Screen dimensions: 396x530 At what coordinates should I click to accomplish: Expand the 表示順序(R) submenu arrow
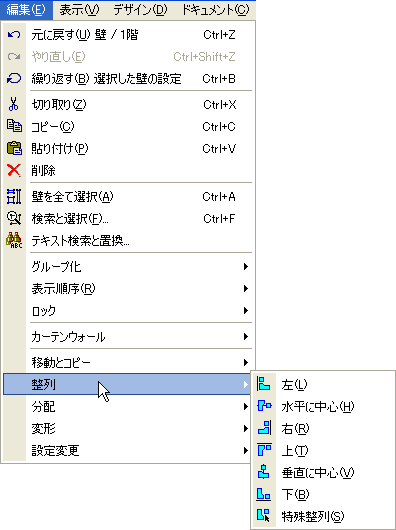(246, 288)
